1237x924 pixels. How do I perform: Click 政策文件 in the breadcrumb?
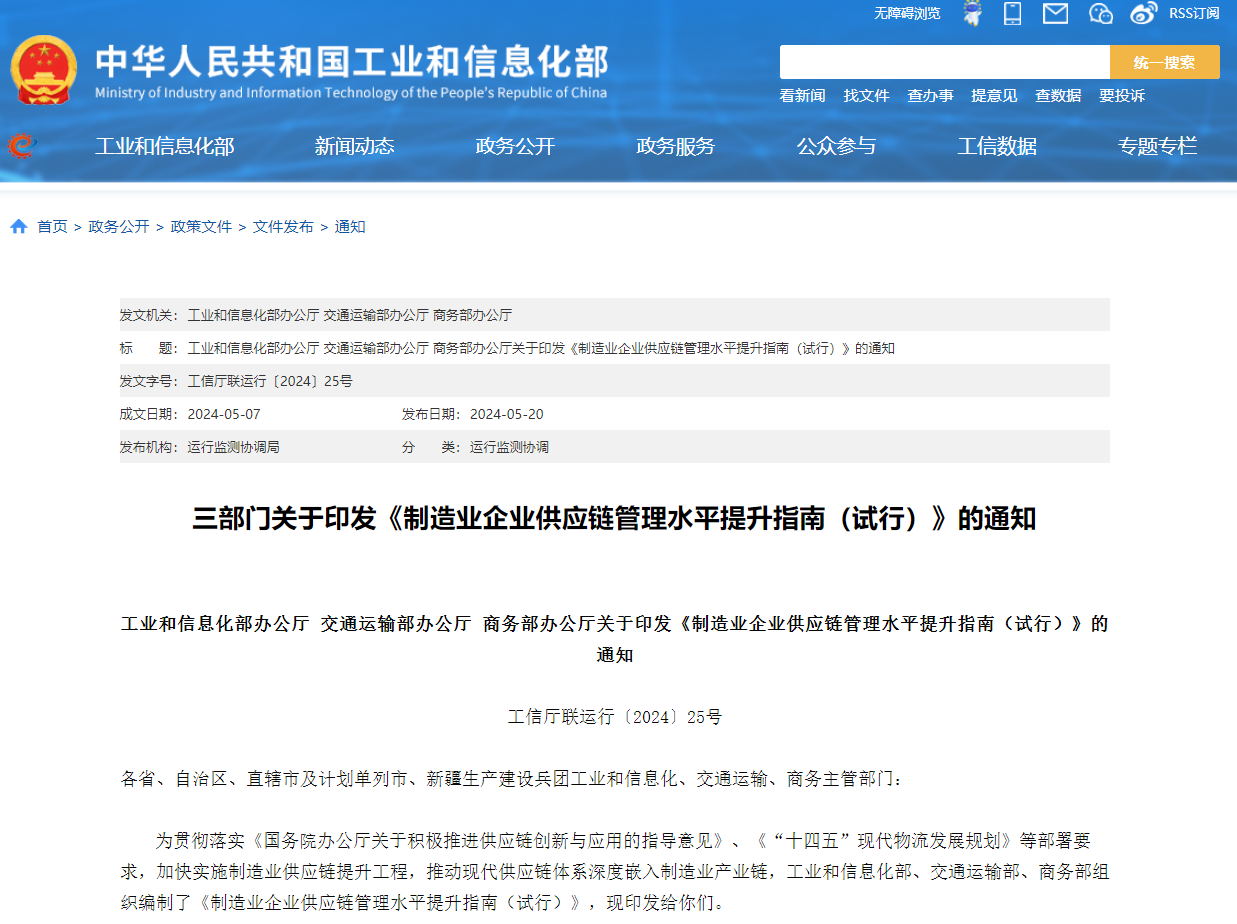click(201, 227)
